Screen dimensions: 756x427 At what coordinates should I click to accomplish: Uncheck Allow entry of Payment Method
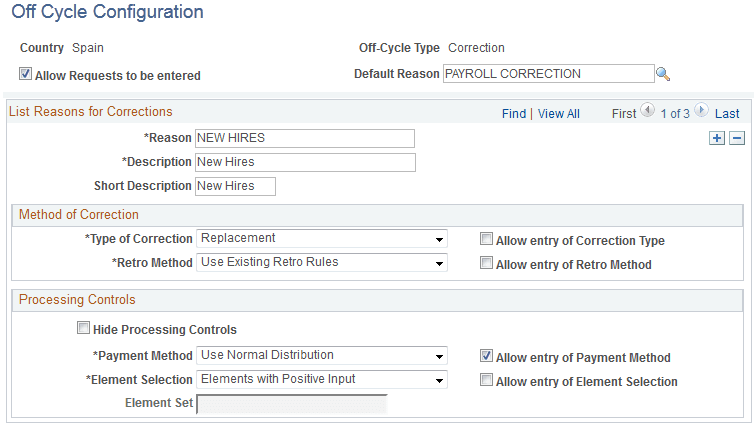pyautogui.click(x=486, y=356)
